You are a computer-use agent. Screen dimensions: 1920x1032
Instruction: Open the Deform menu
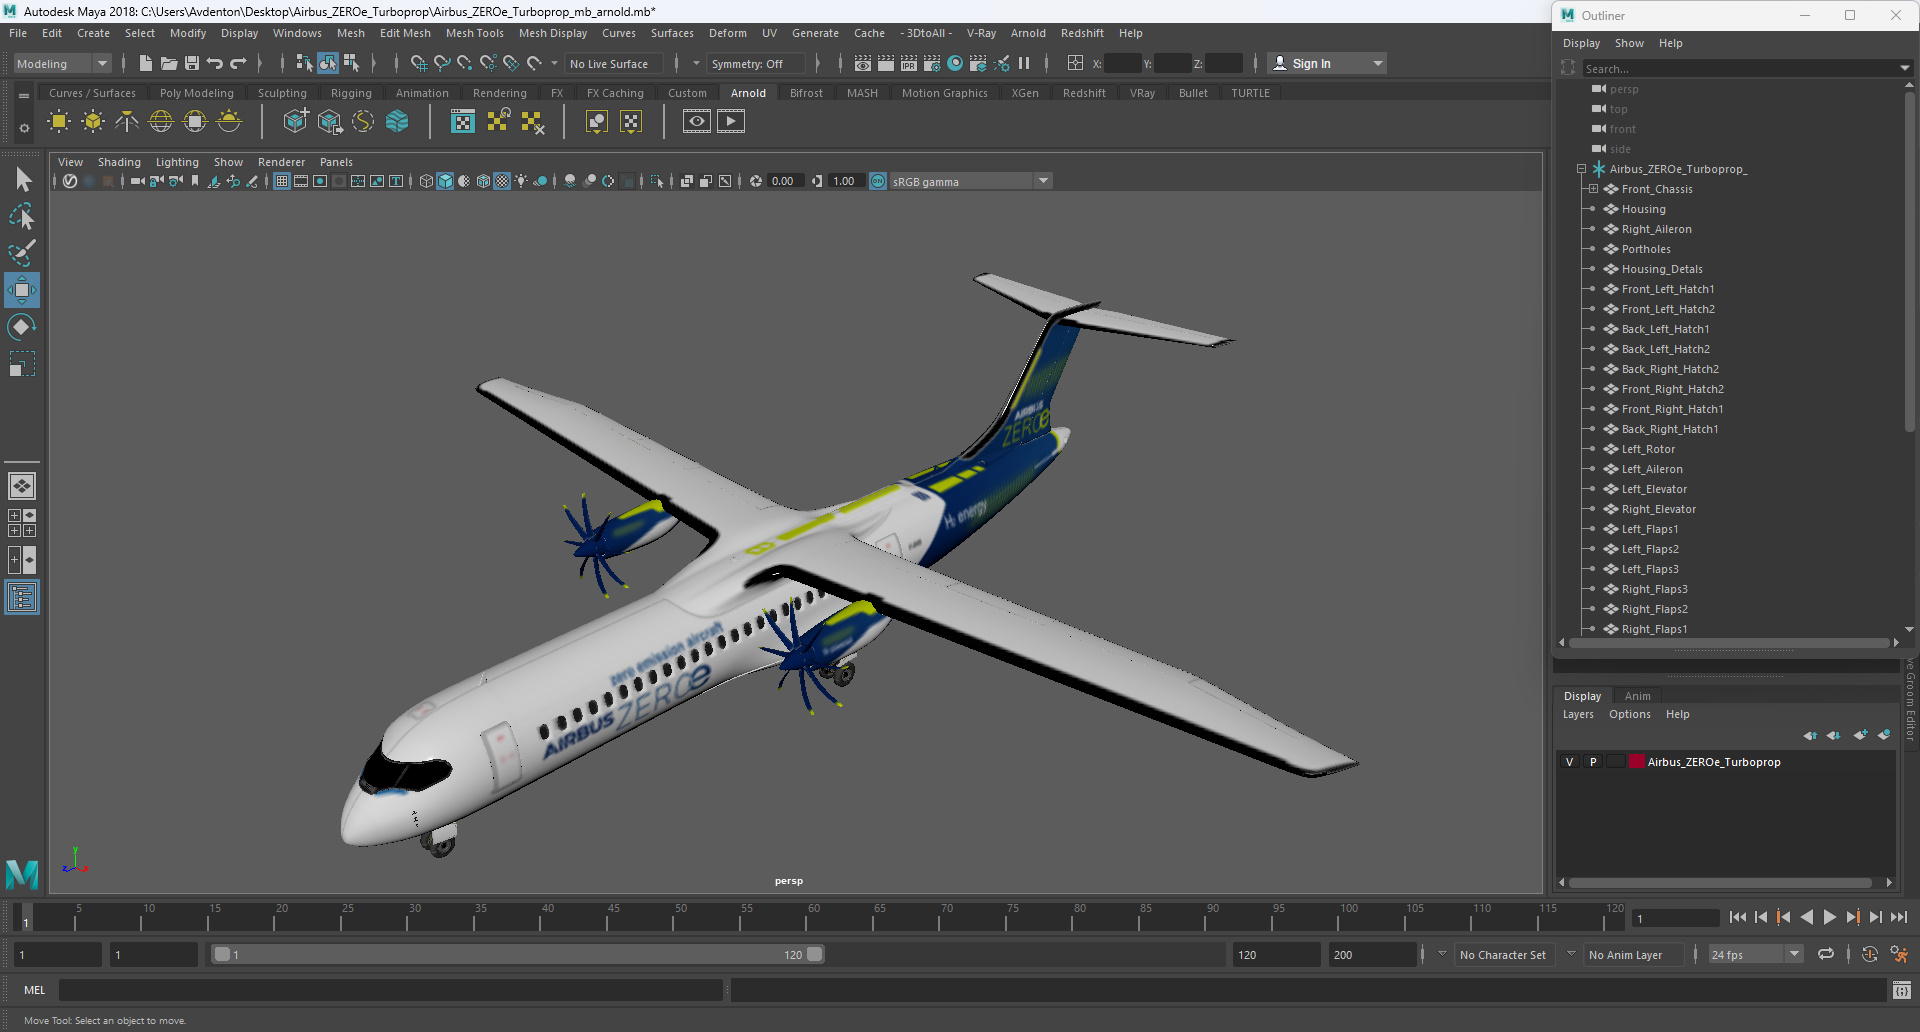click(727, 33)
